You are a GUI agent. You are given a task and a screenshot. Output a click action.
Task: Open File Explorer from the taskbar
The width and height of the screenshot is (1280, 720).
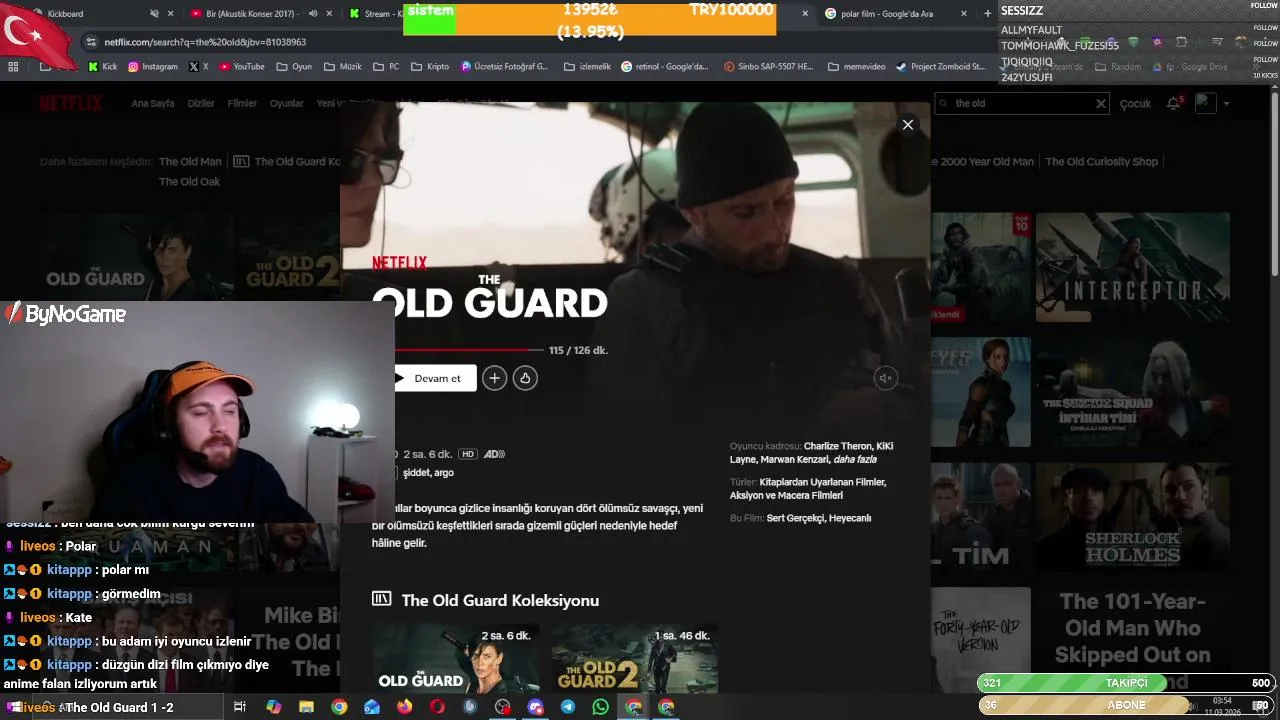[x=306, y=707]
